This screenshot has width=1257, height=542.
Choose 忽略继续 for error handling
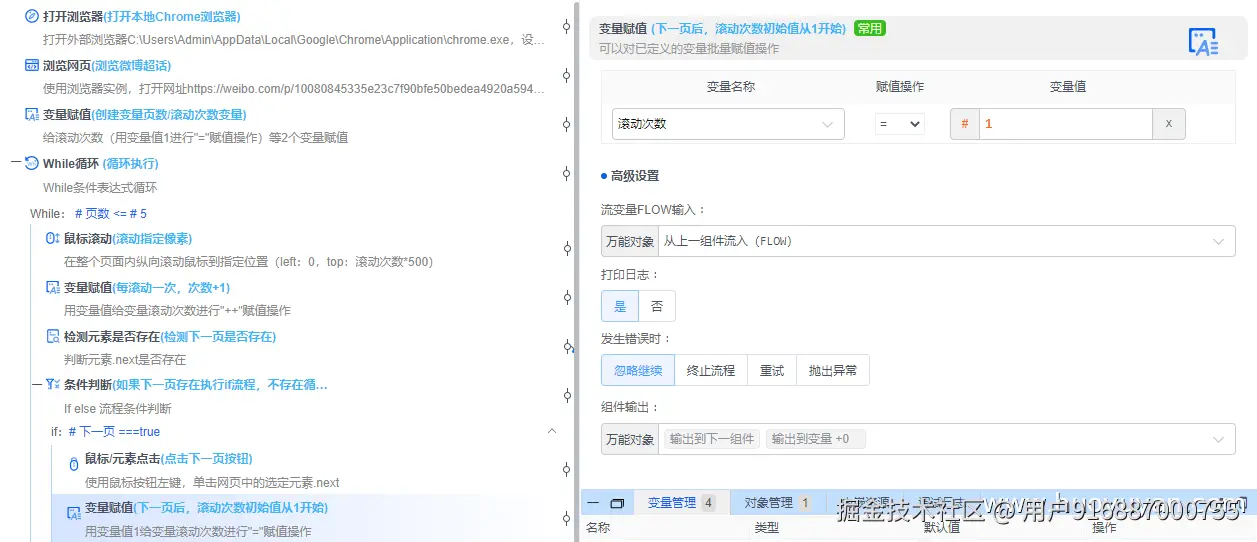638,370
